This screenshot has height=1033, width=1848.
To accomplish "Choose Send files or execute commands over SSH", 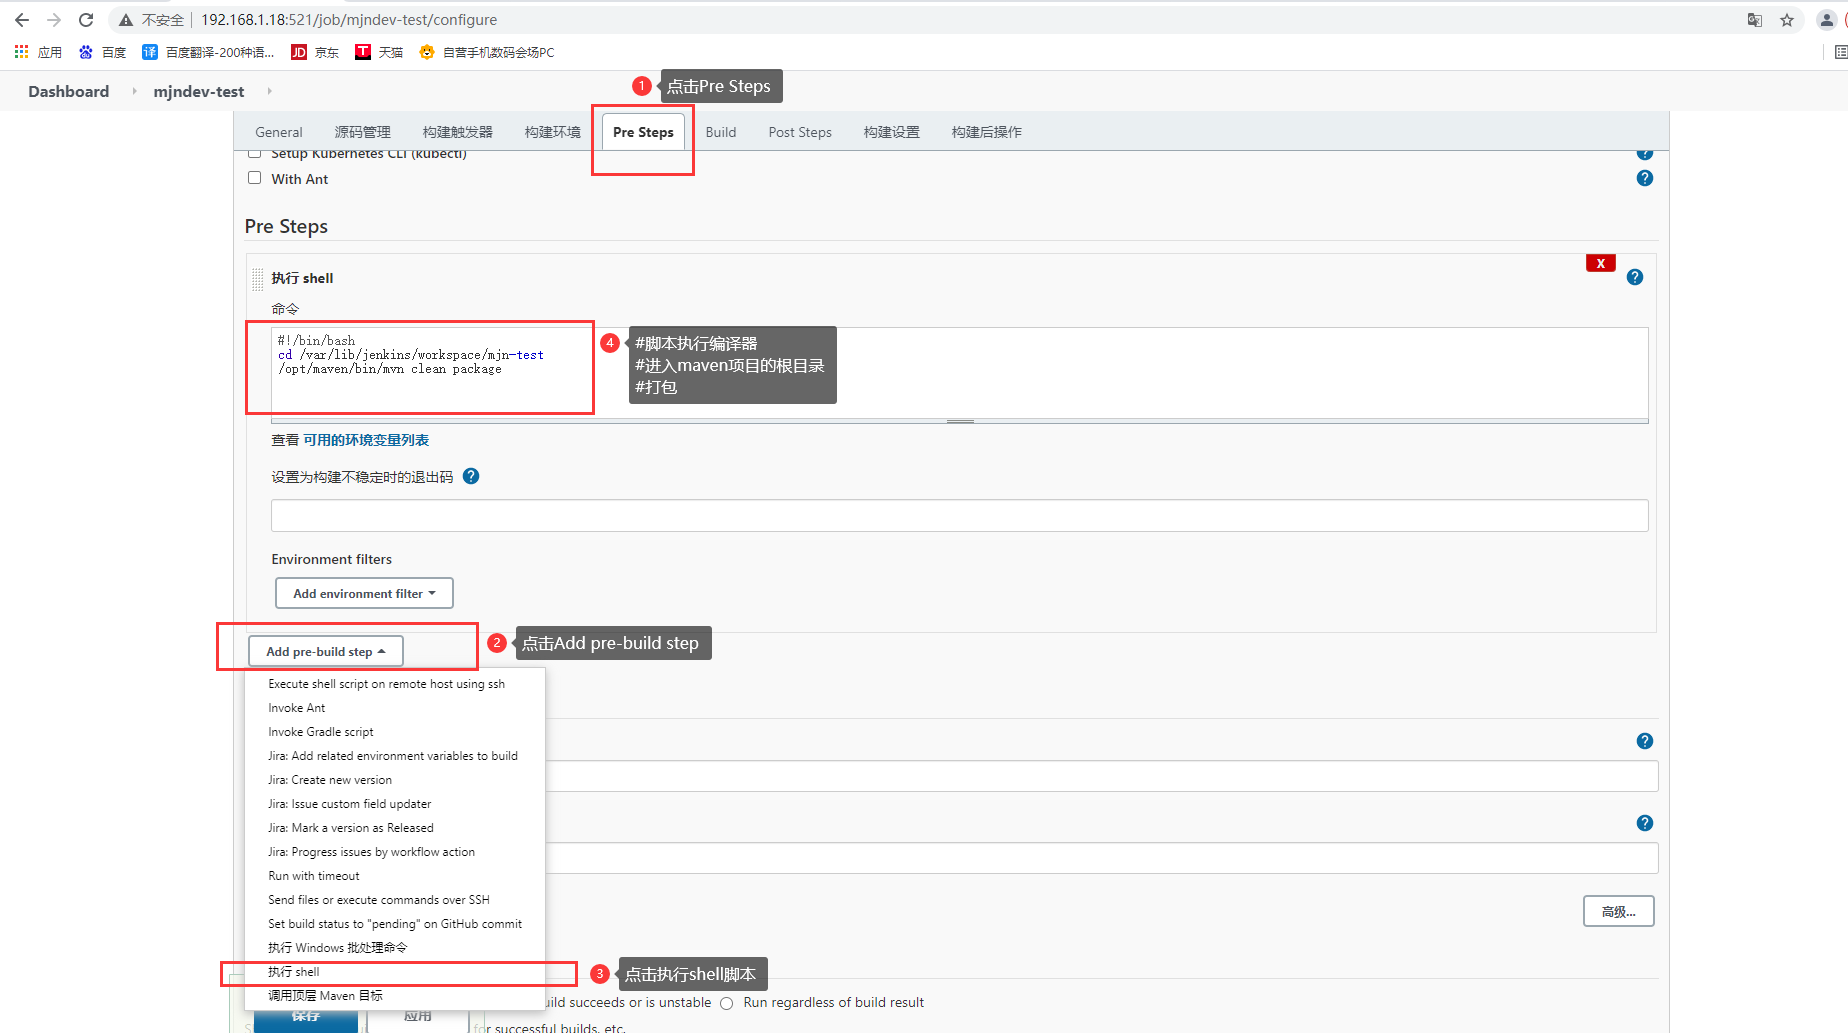I will tap(395, 900).
